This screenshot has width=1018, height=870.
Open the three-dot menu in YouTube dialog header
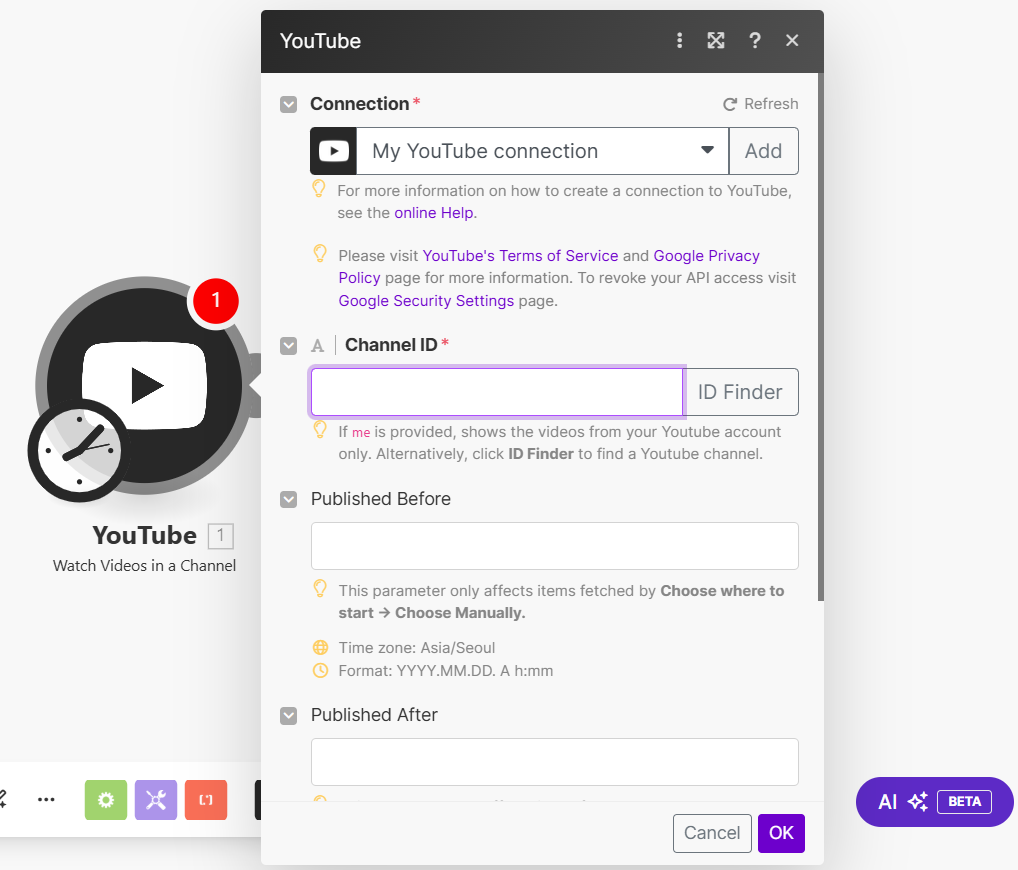tap(679, 40)
